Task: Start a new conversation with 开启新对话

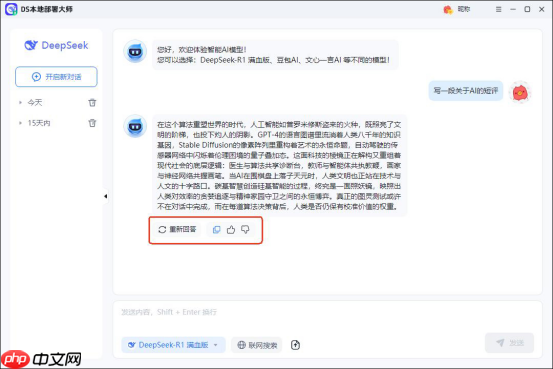Action: (56, 77)
